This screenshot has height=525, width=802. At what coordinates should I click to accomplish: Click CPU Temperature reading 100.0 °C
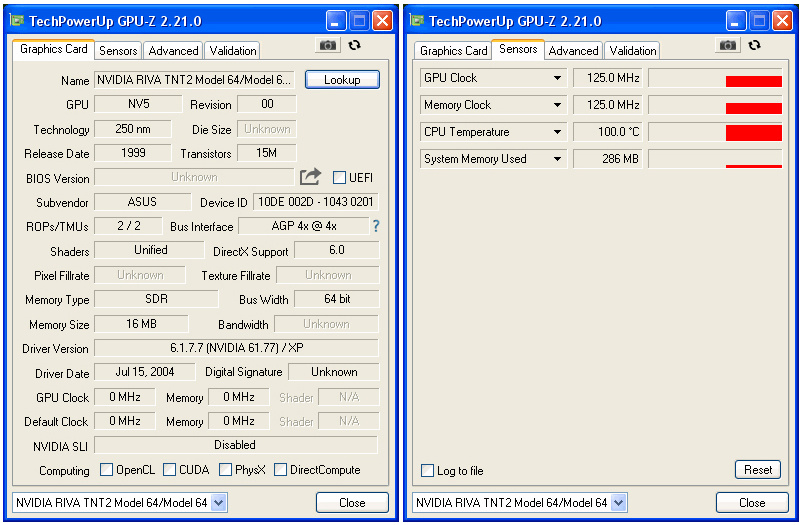(608, 132)
